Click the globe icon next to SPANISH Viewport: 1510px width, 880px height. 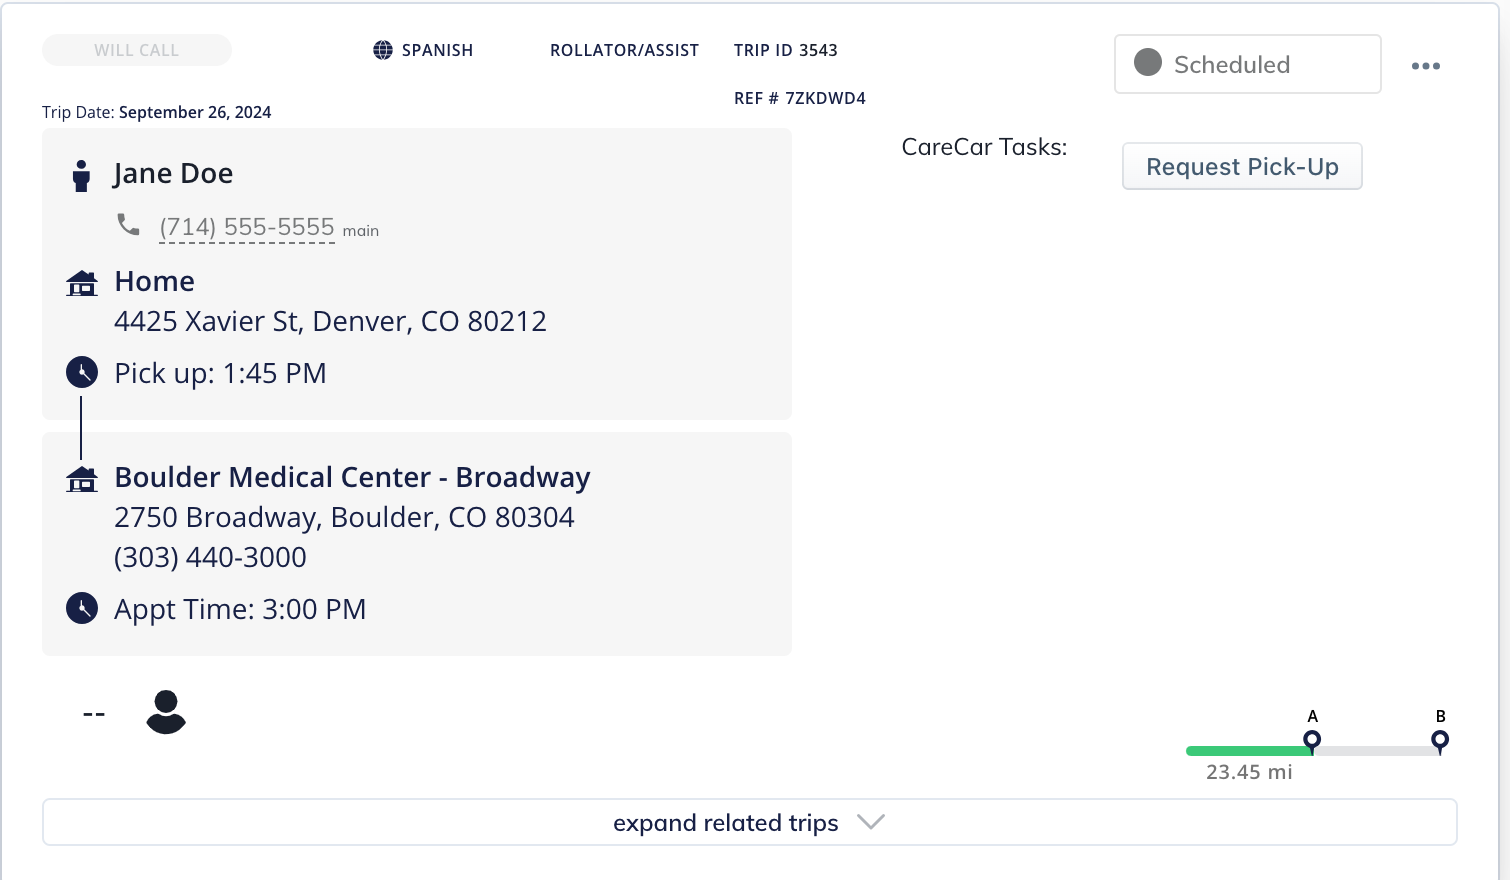click(x=383, y=50)
